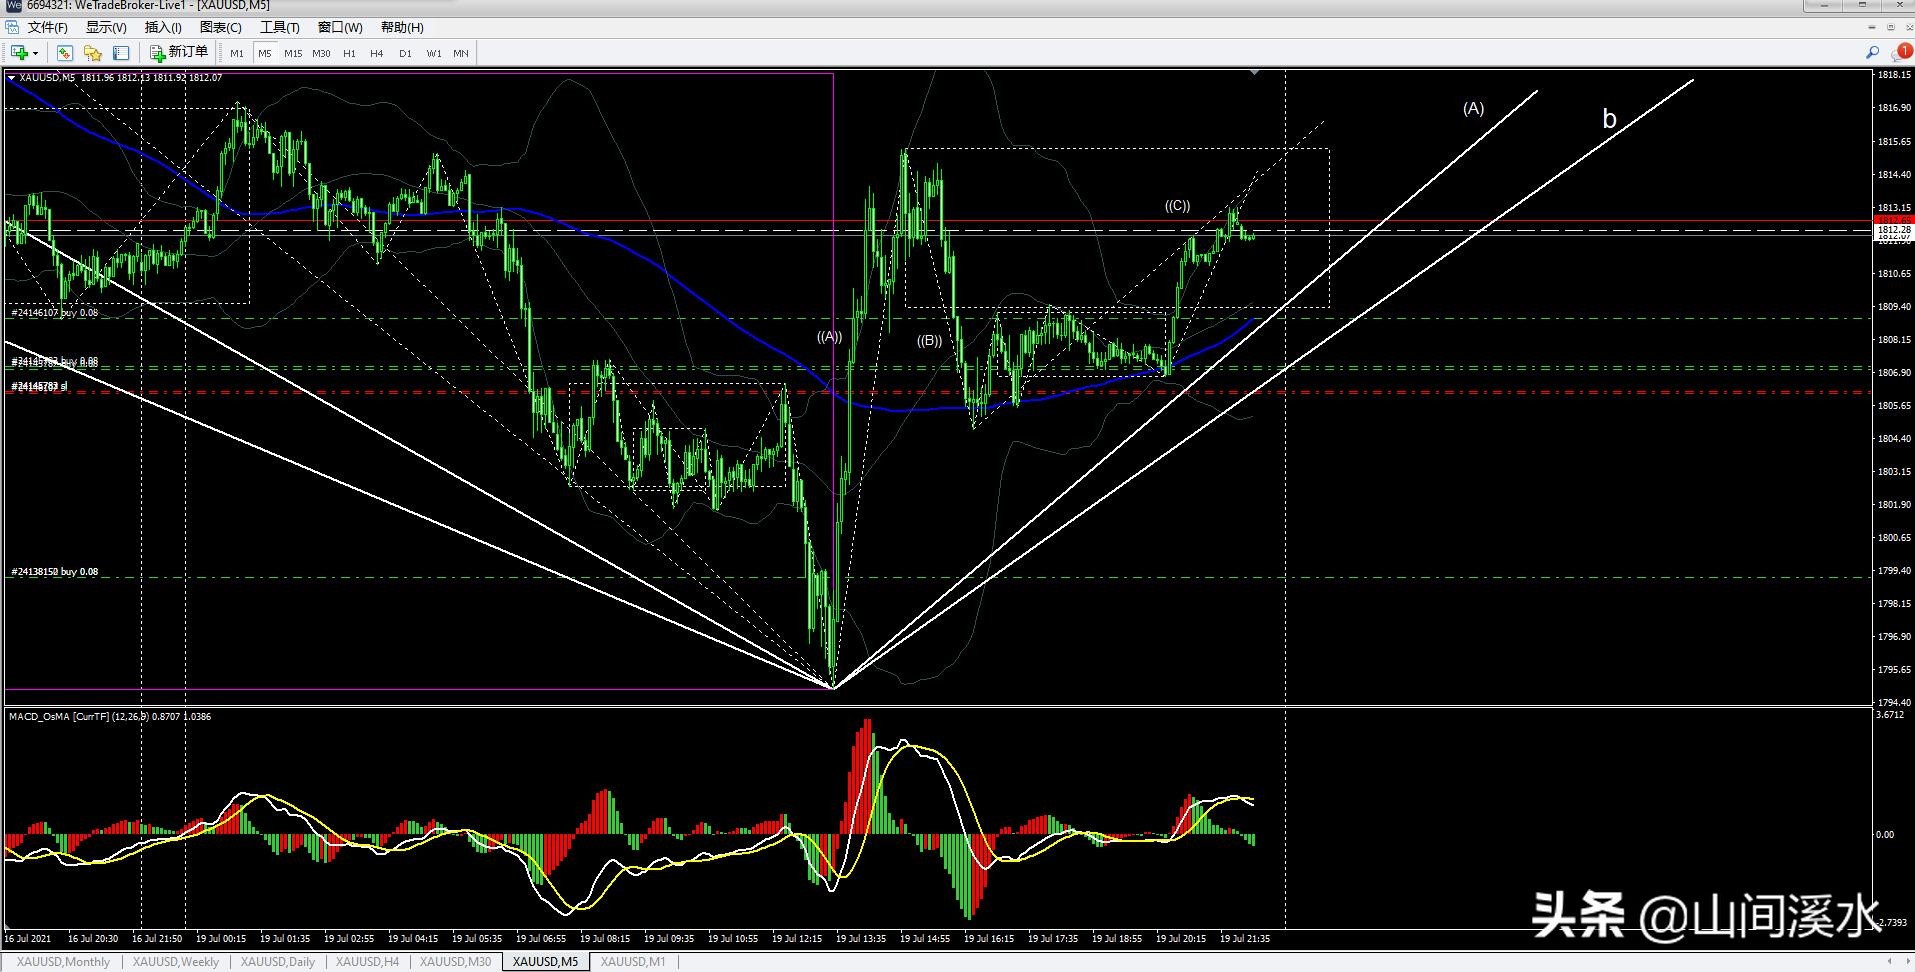Open the 帮助(H) menu
The height and width of the screenshot is (972, 1915).
(x=402, y=28)
